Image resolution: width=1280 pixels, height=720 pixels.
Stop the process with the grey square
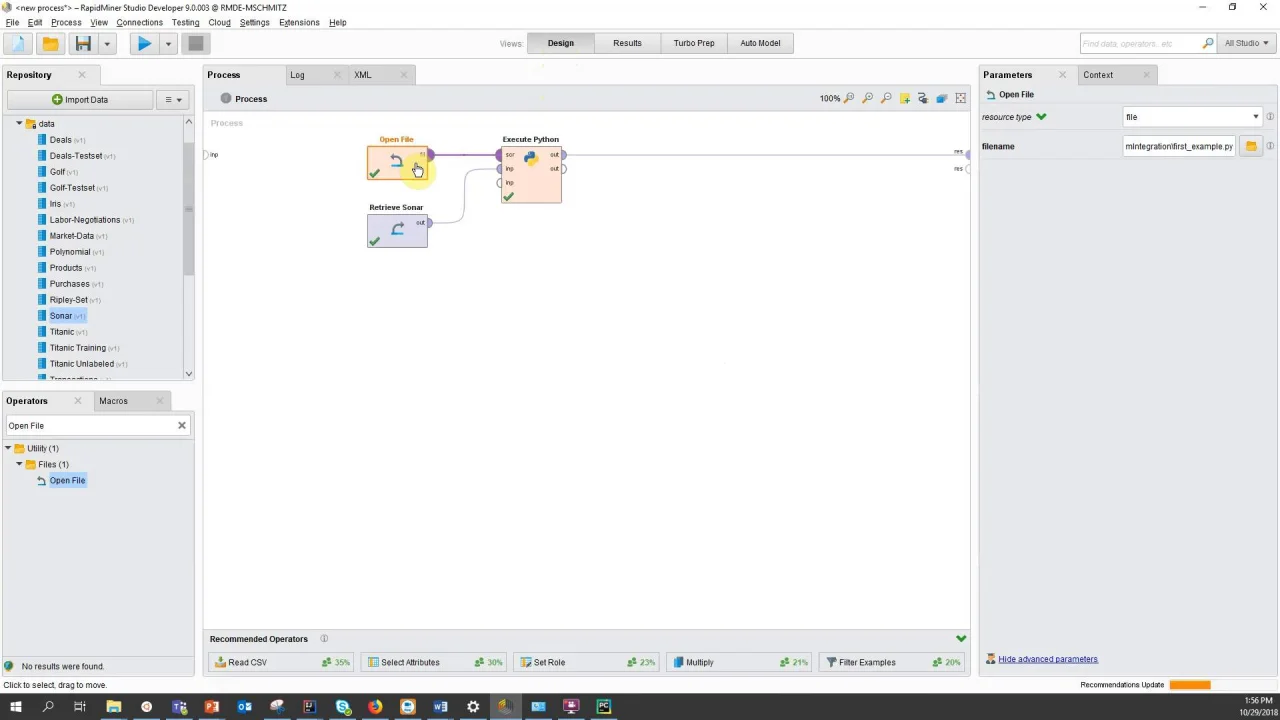coord(195,43)
